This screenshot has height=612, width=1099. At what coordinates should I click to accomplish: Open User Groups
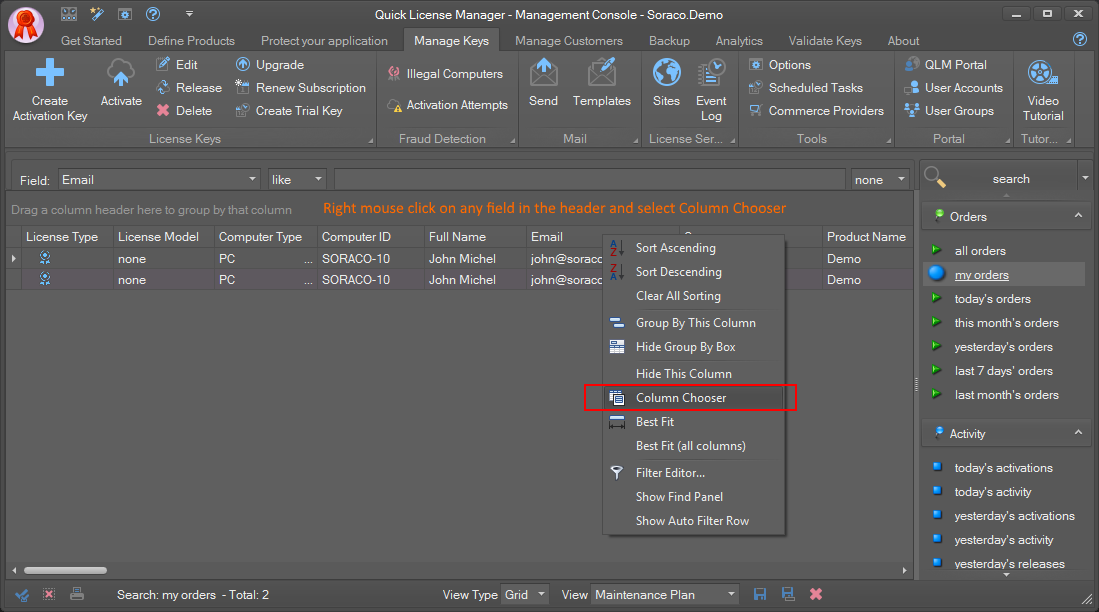point(949,111)
